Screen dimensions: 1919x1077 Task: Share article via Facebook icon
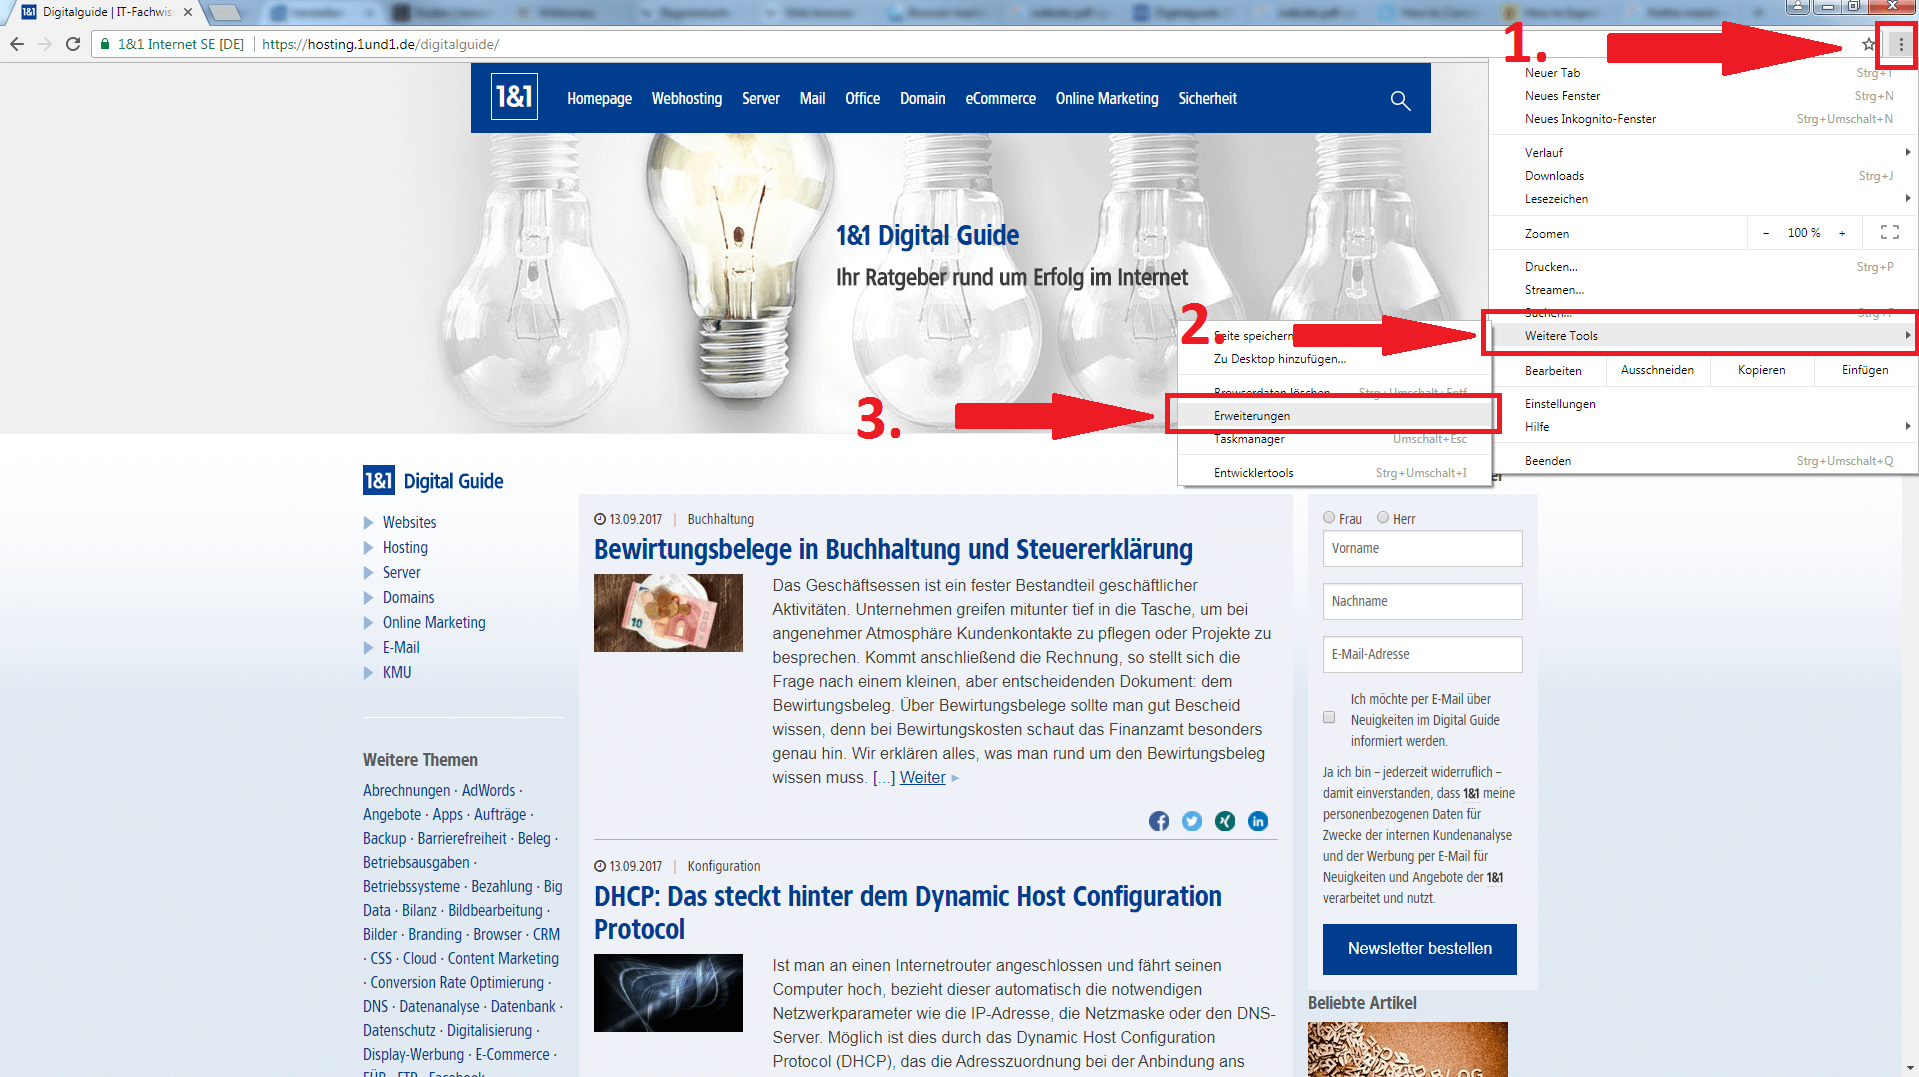coord(1159,821)
